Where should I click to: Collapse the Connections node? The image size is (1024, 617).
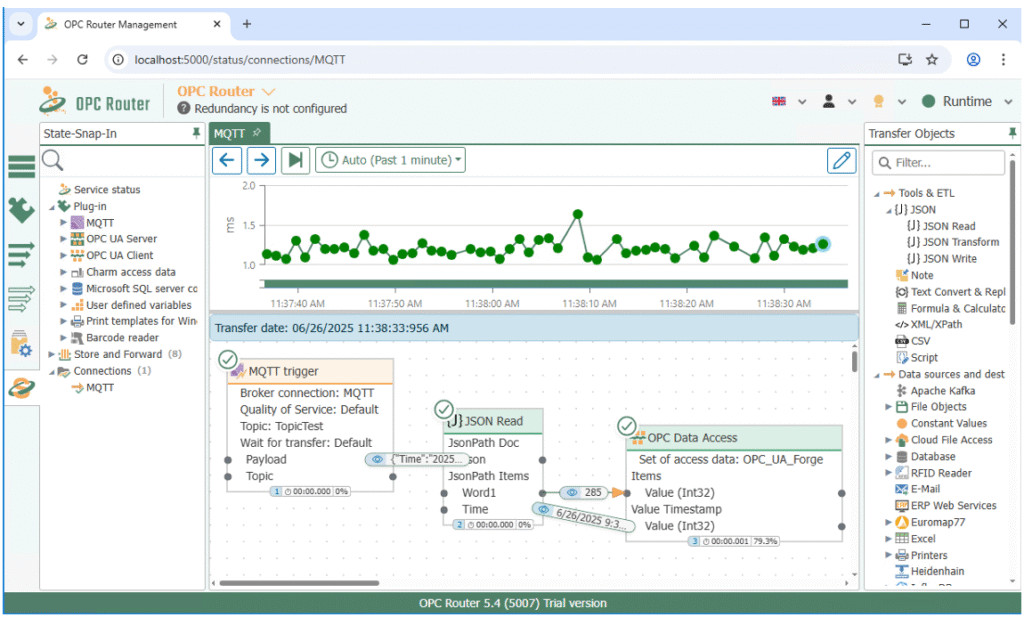pyautogui.click(x=52, y=372)
